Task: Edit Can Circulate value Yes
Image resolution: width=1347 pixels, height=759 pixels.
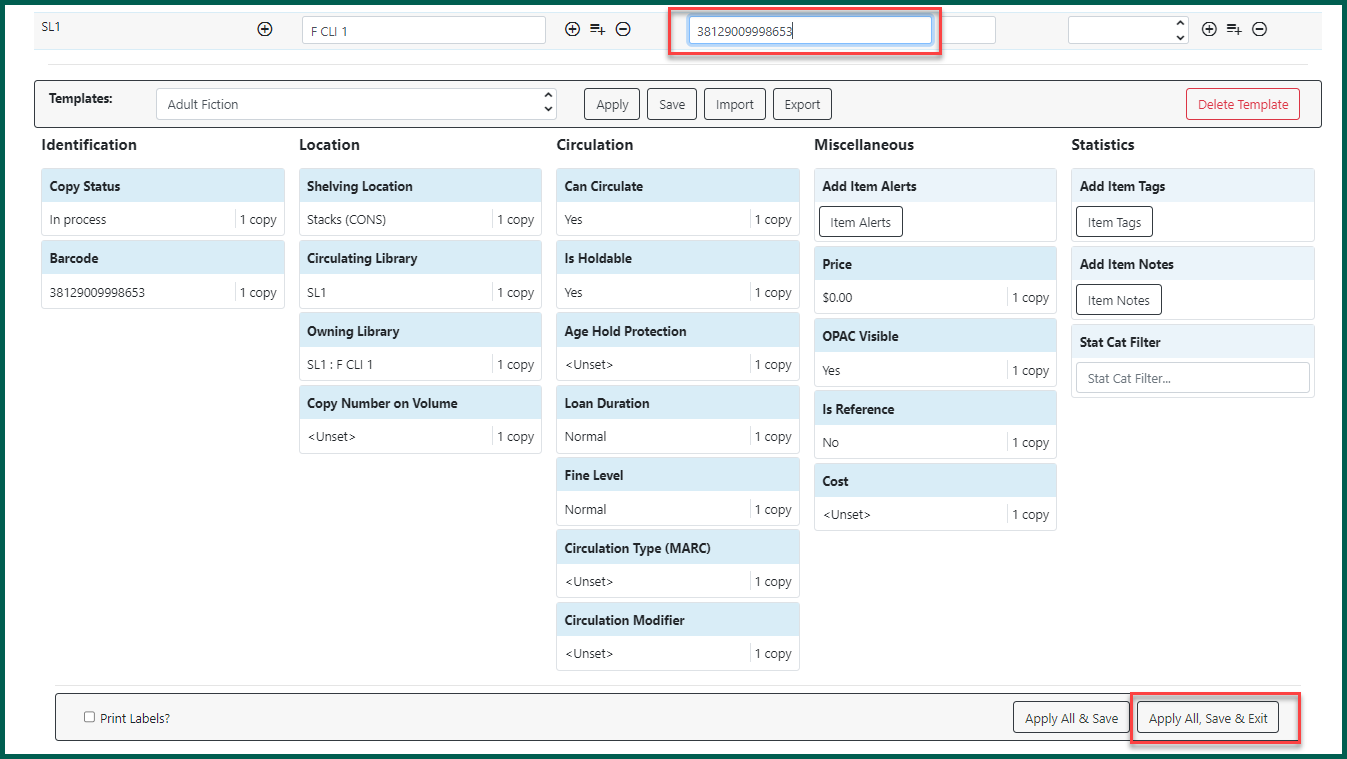Action: click(x=678, y=219)
